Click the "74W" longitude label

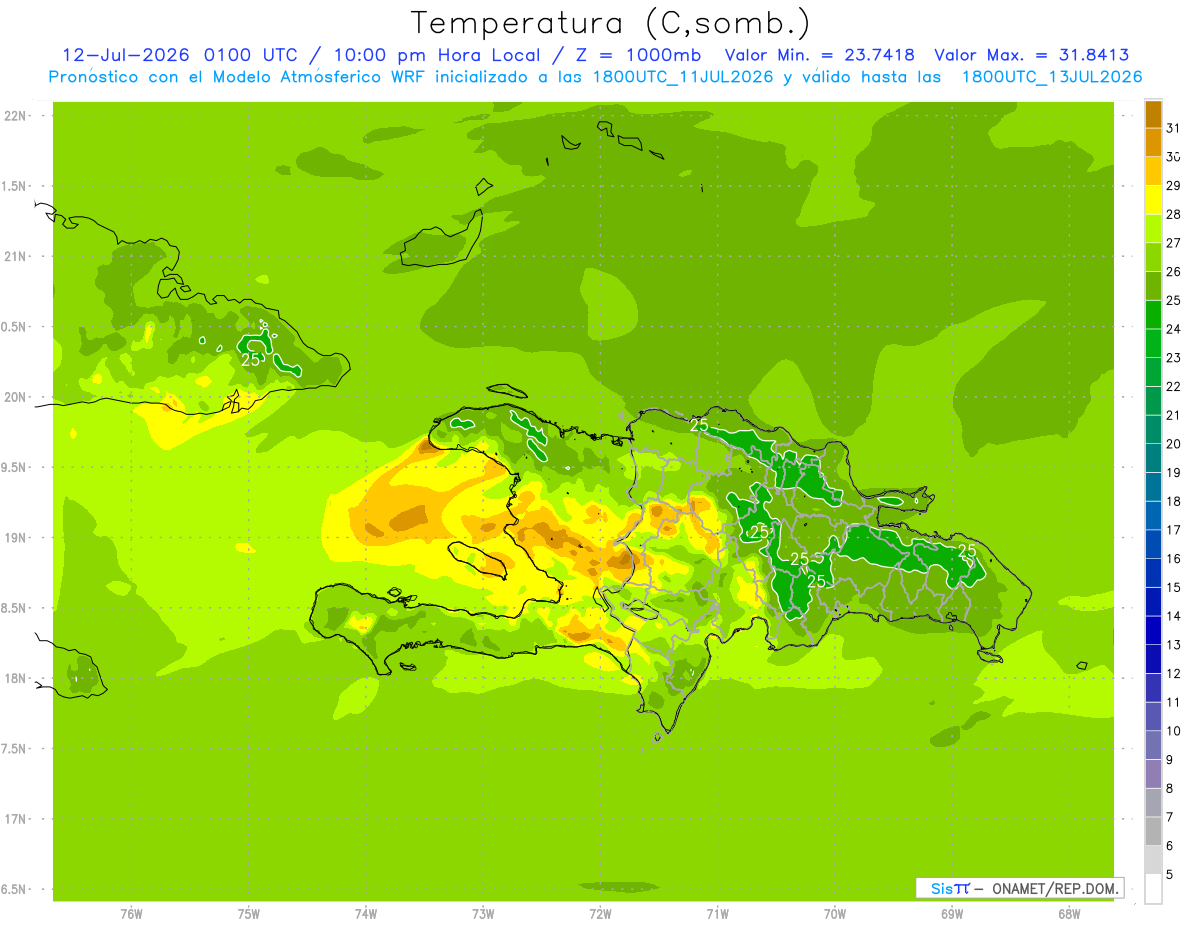[x=366, y=914]
